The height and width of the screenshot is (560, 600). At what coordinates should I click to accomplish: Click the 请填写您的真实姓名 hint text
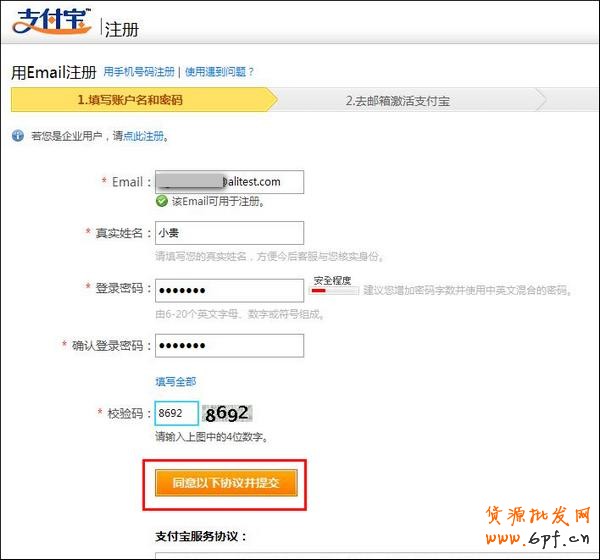pos(269,256)
